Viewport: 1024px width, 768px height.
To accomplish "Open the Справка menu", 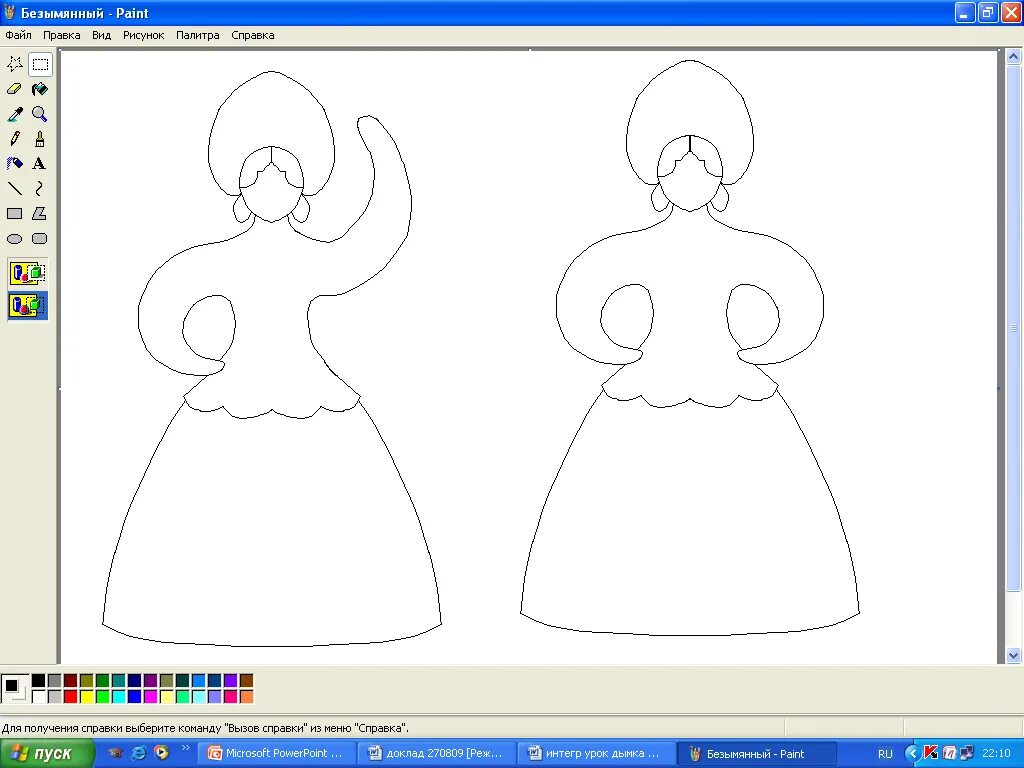I will click(253, 35).
